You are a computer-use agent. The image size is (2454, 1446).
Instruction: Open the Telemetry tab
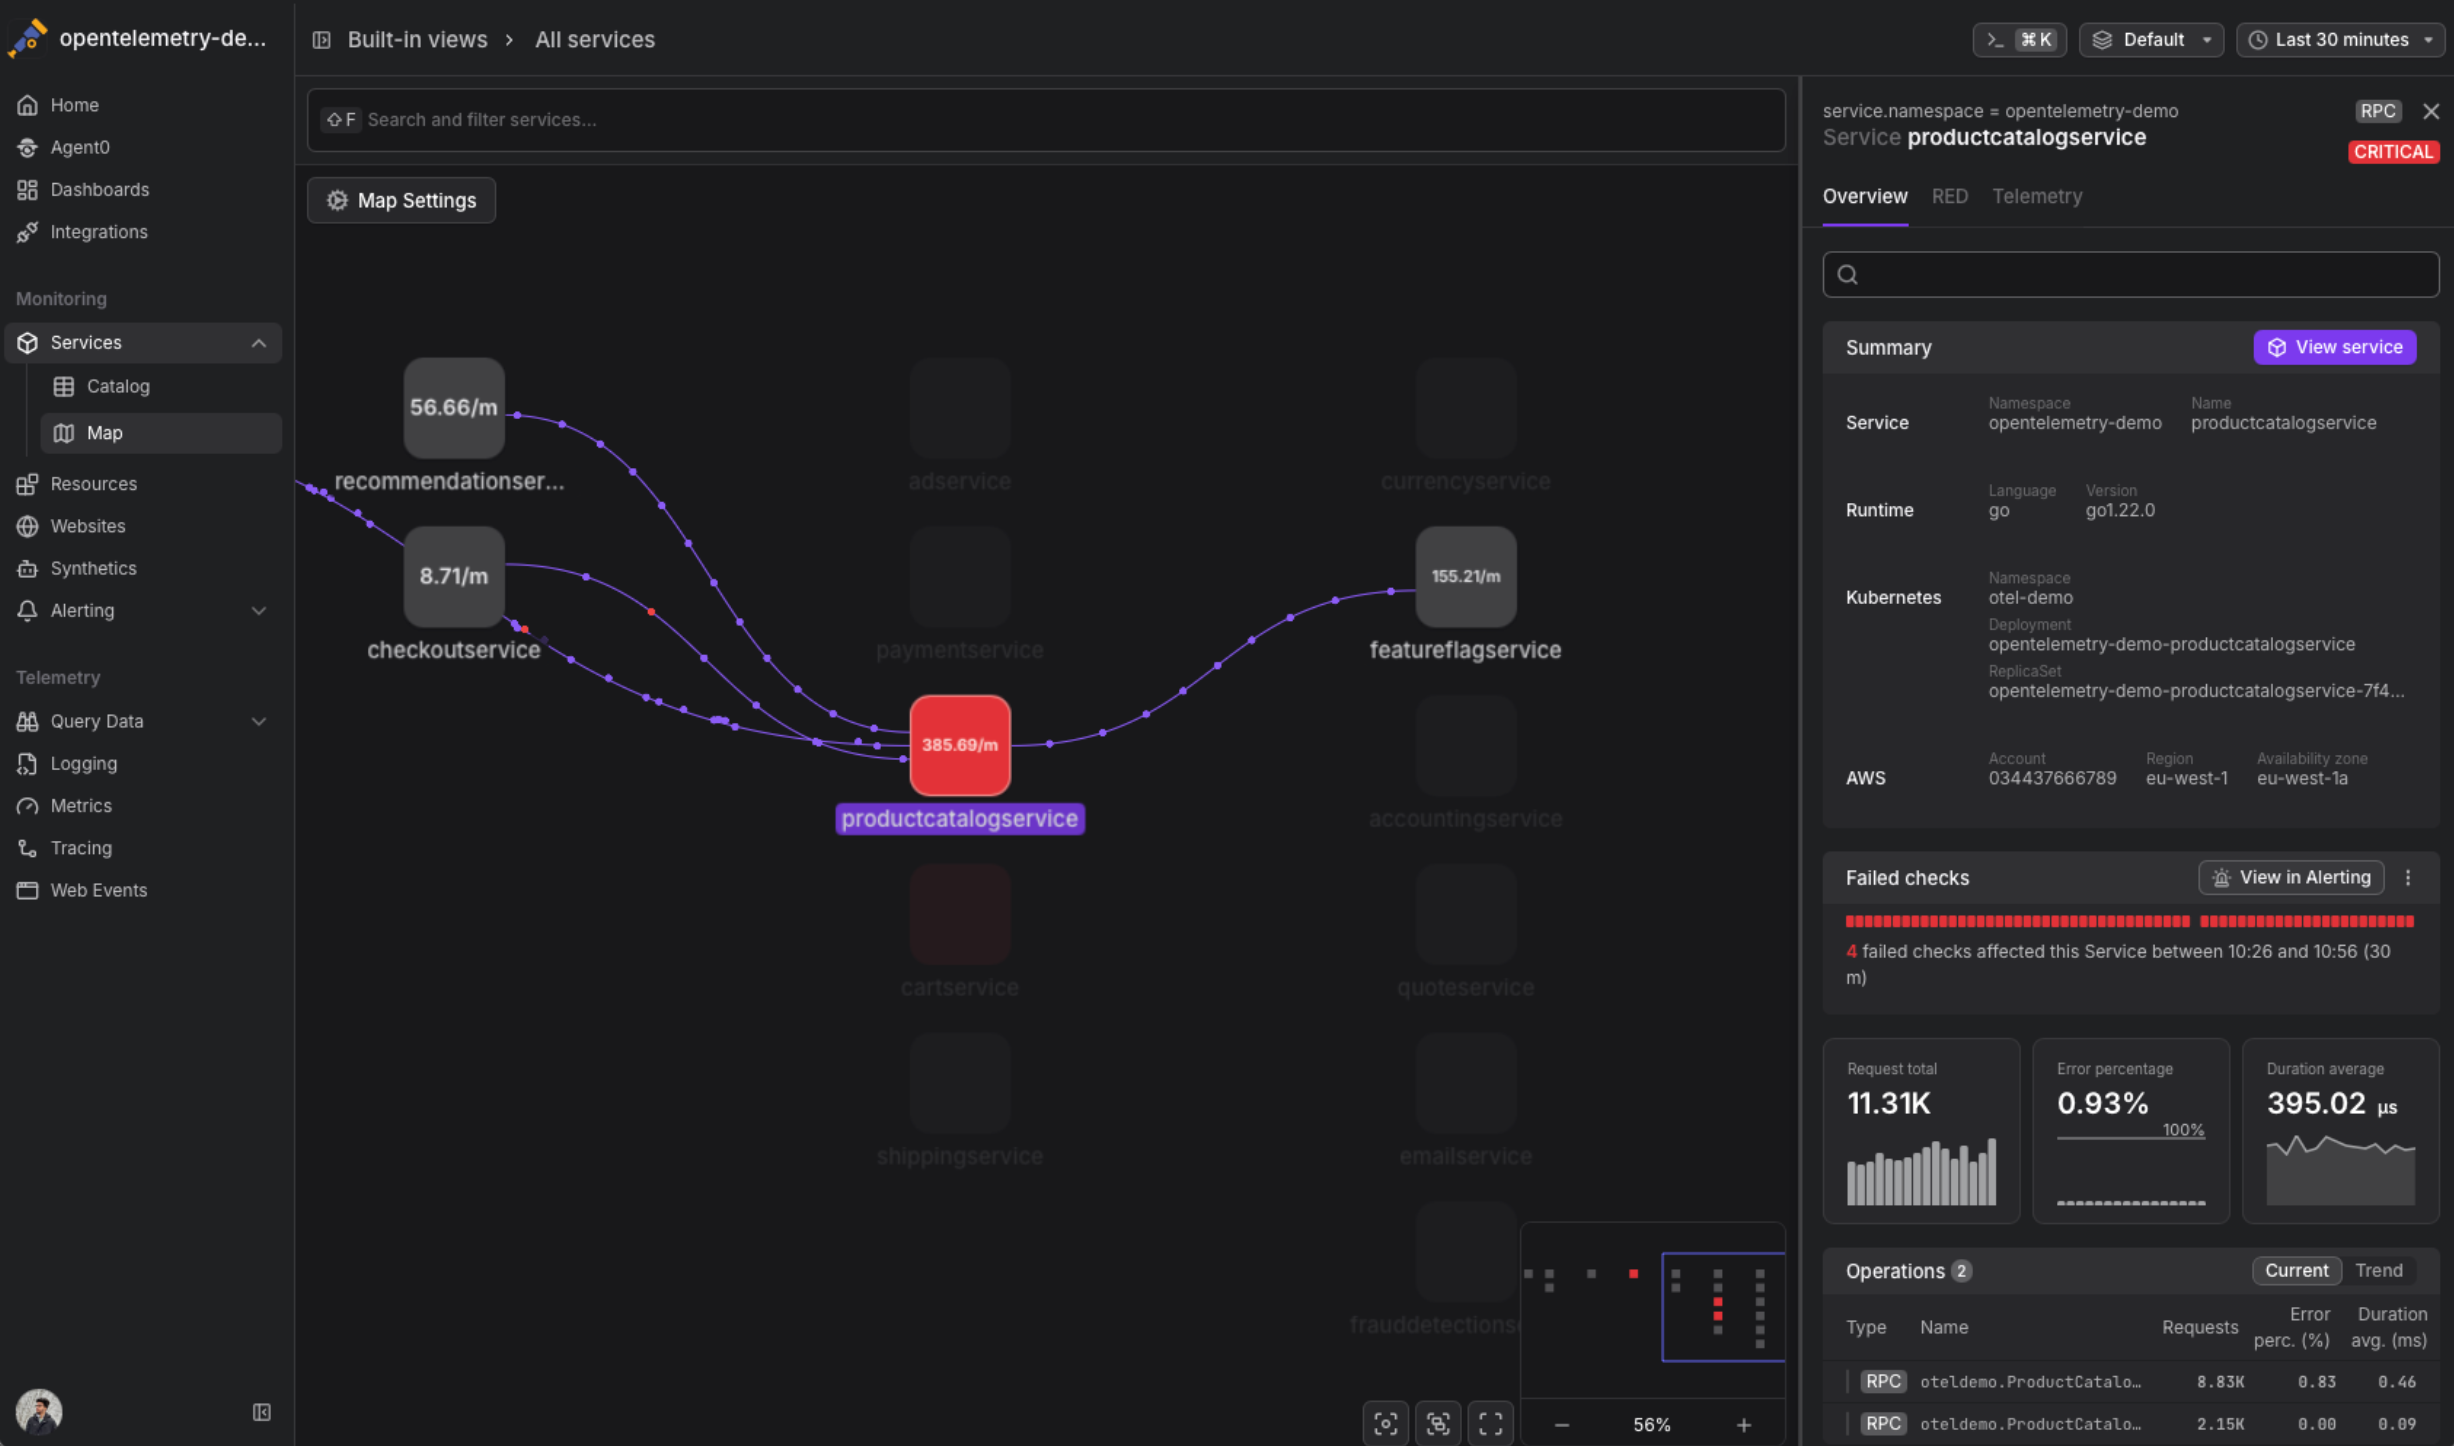click(x=2036, y=196)
